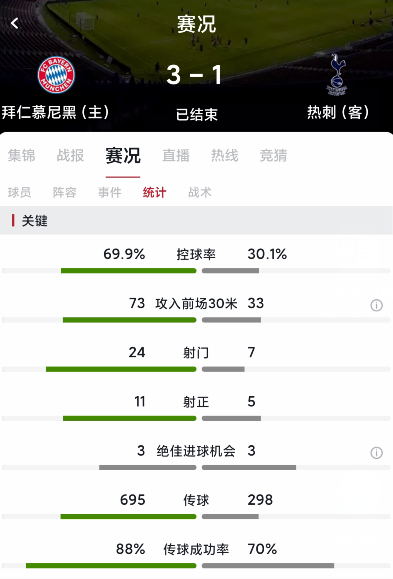Click the 热刺 (客) team name
Viewport: 393px width, 579px height.
click(x=338, y=112)
